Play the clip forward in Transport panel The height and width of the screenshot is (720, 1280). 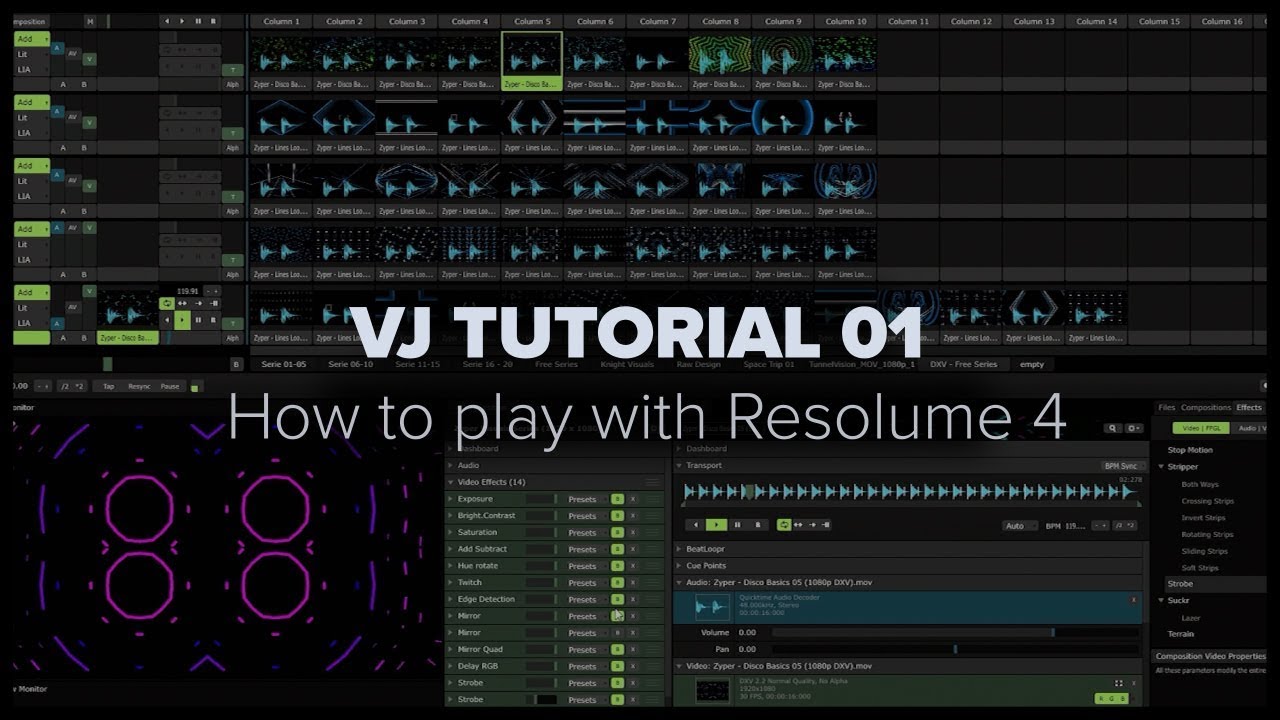coord(716,524)
